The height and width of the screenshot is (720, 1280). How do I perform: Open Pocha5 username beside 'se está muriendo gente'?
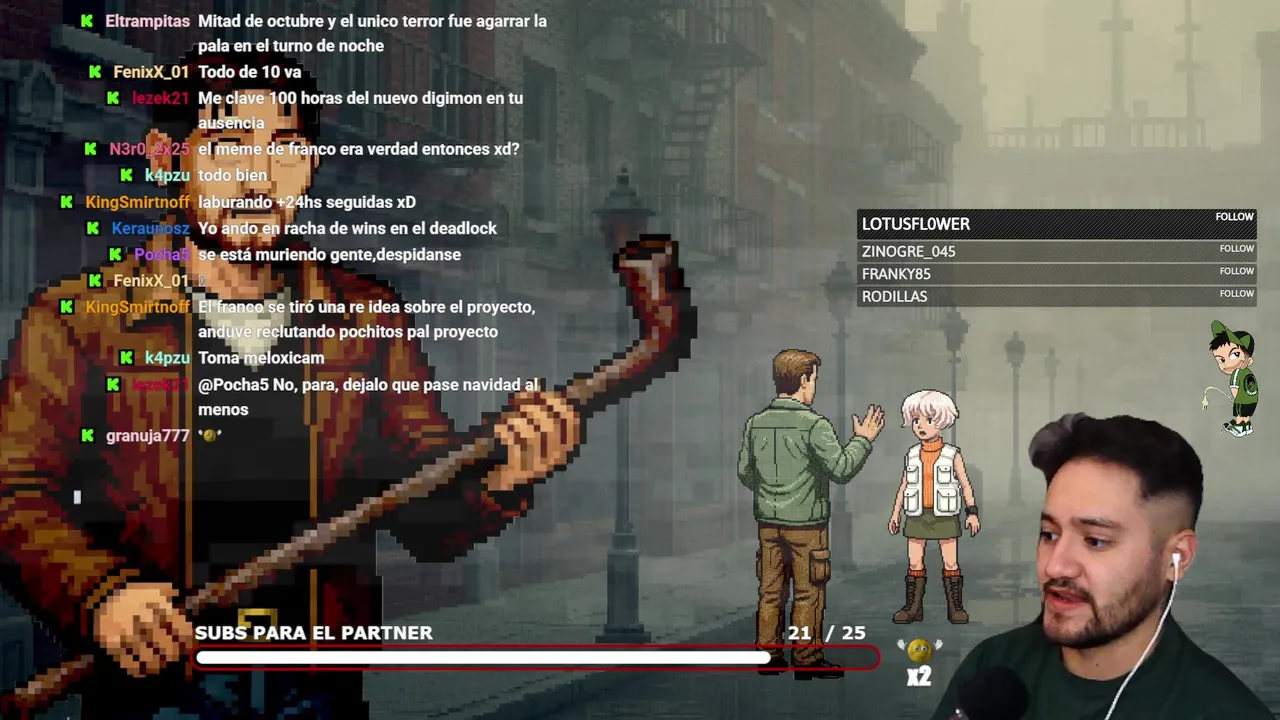[x=162, y=254]
